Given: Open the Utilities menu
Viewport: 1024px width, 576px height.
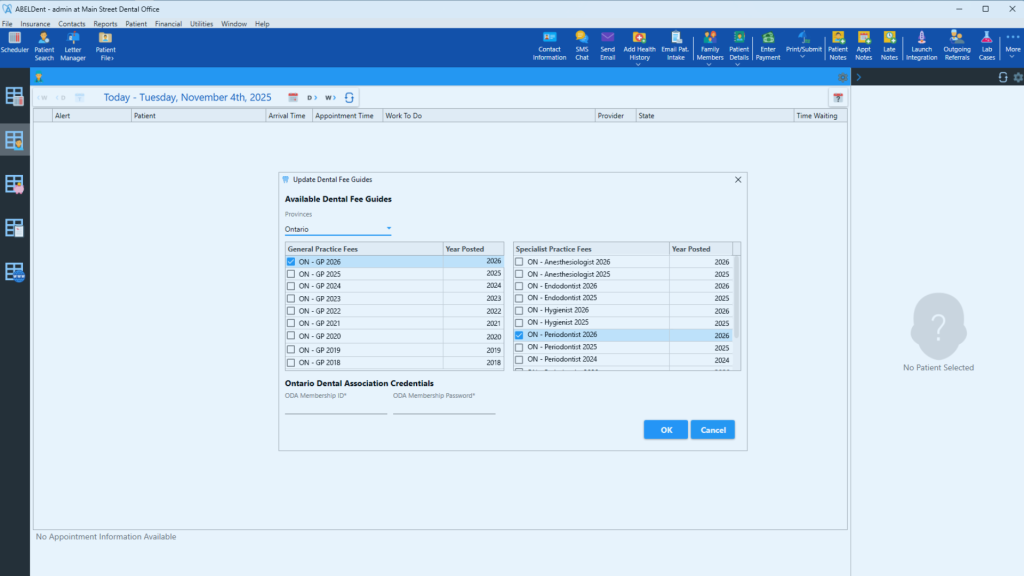Looking at the screenshot, I should [x=201, y=23].
